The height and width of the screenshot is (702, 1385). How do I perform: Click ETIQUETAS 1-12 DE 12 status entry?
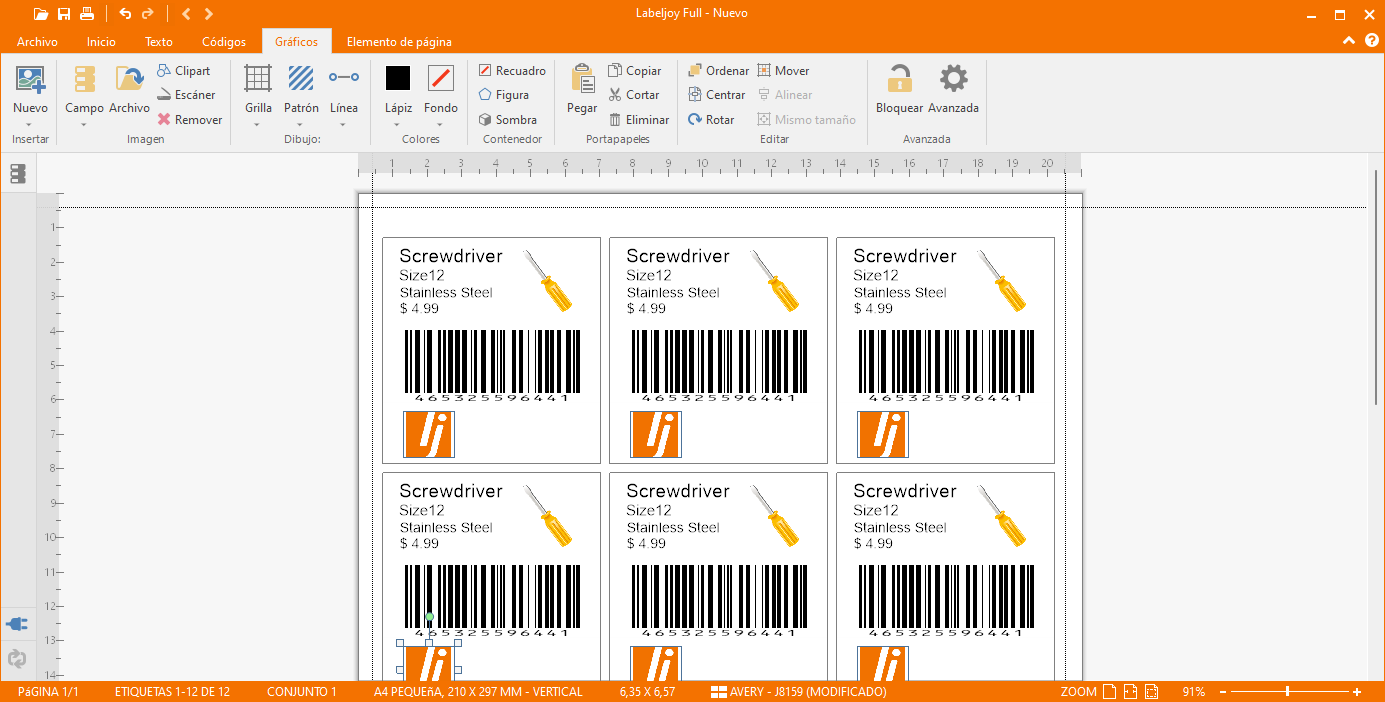172,692
